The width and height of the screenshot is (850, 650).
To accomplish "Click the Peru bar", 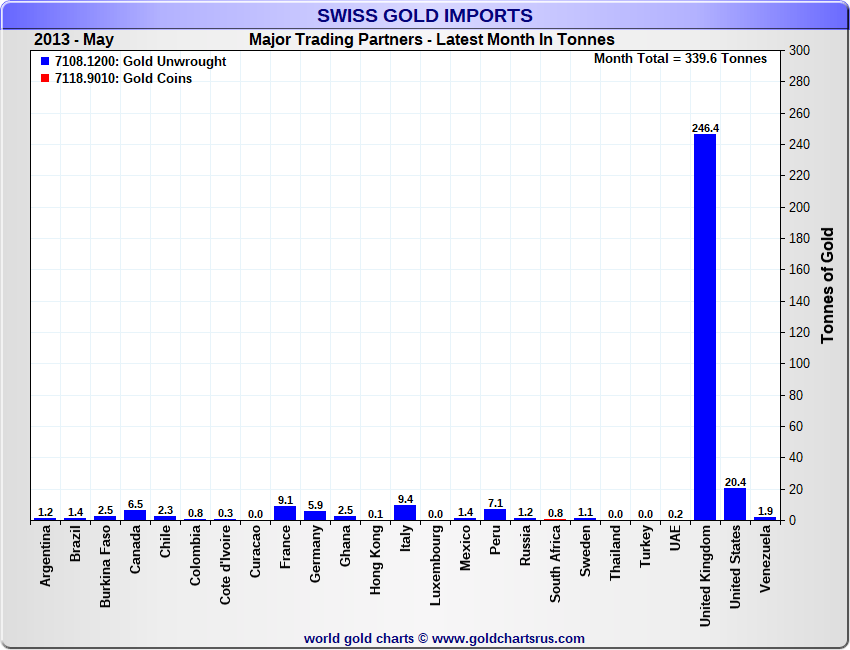I will 494,514.
